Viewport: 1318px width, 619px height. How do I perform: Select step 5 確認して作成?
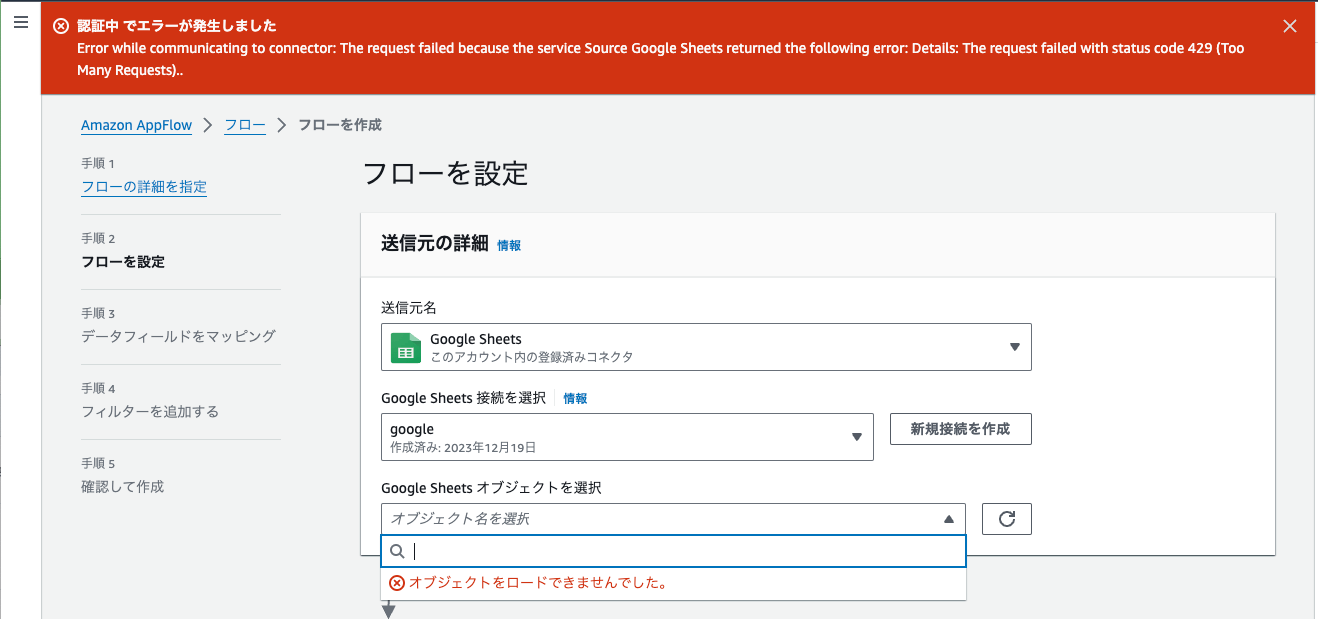click(122, 487)
